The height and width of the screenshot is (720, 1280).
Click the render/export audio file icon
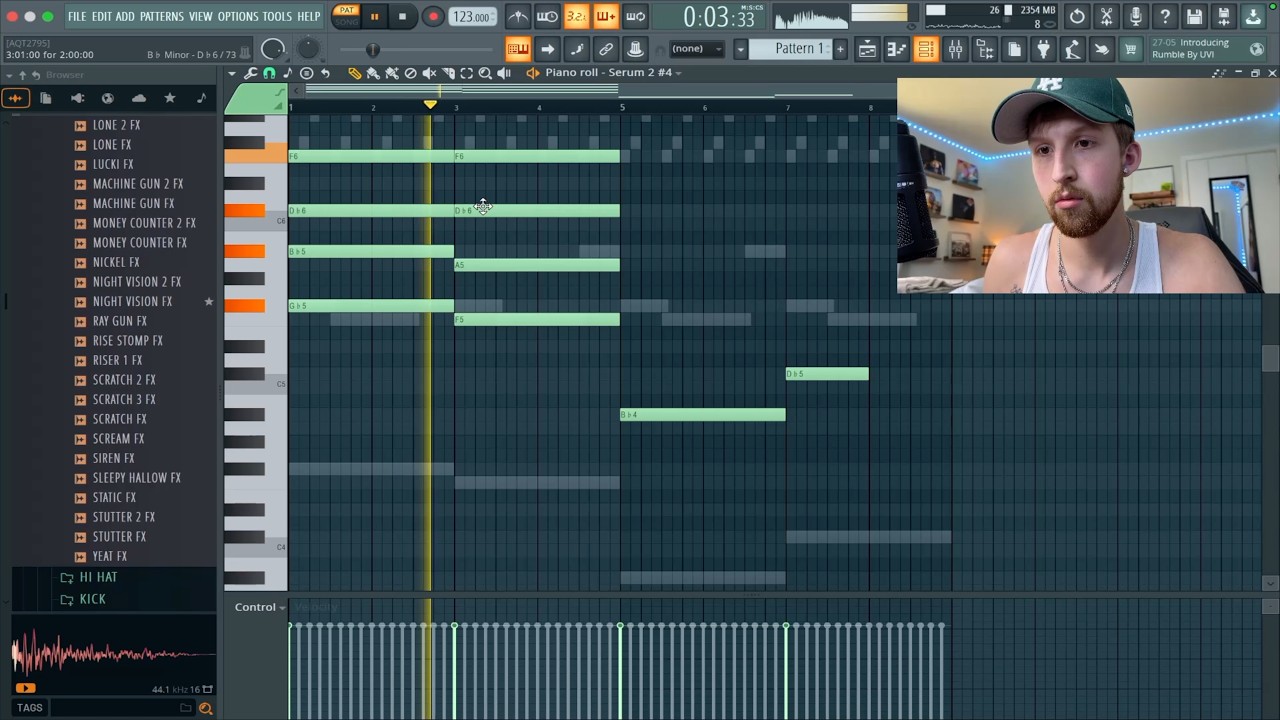1224,16
